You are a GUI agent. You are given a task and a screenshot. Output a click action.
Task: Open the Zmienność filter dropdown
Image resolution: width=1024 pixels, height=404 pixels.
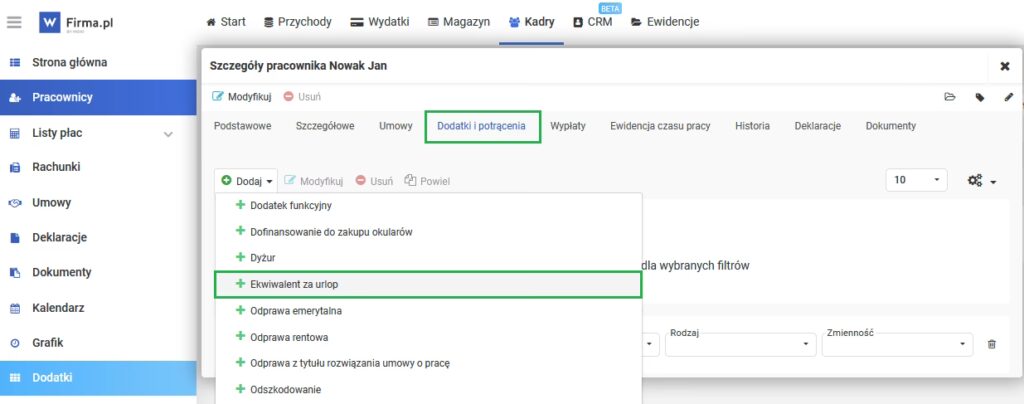coord(896,344)
